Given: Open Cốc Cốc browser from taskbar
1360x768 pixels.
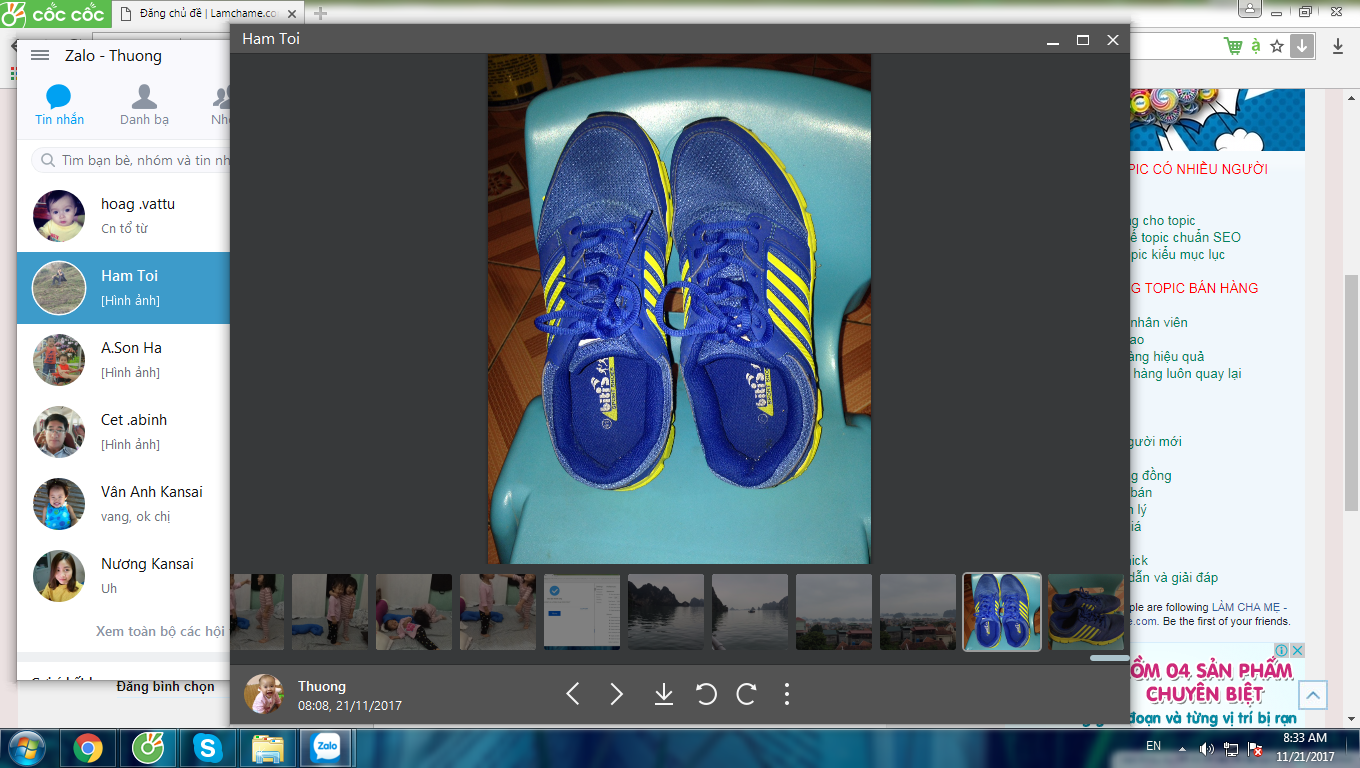Looking at the screenshot, I should (x=149, y=748).
